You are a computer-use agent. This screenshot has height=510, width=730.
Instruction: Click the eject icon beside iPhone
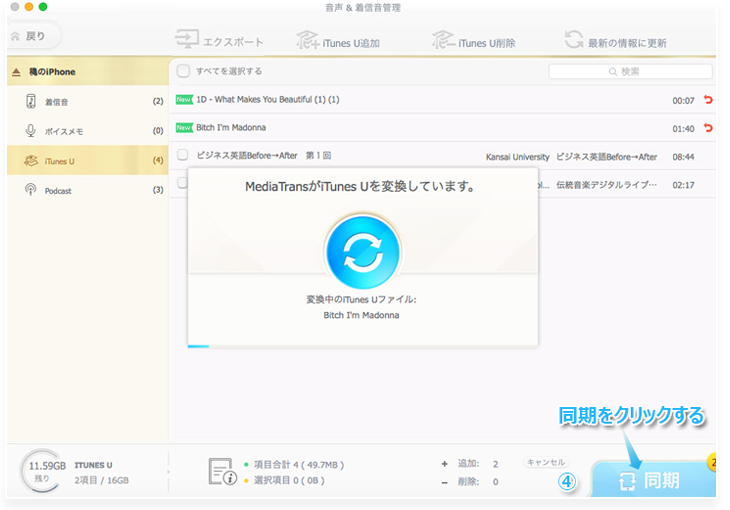point(16,72)
